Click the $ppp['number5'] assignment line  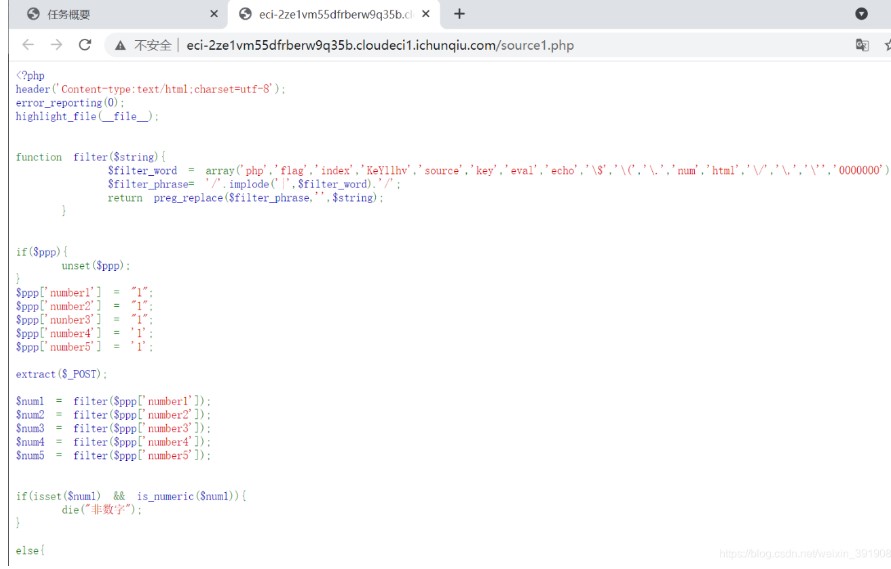click(x=84, y=347)
